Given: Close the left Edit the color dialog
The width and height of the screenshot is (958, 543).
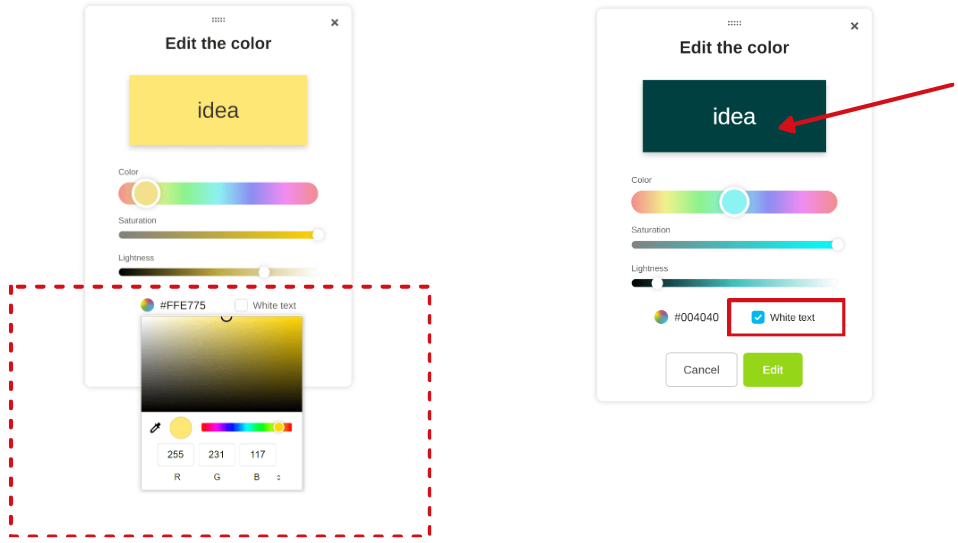Looking at the screenshot, I should [334, 22].
